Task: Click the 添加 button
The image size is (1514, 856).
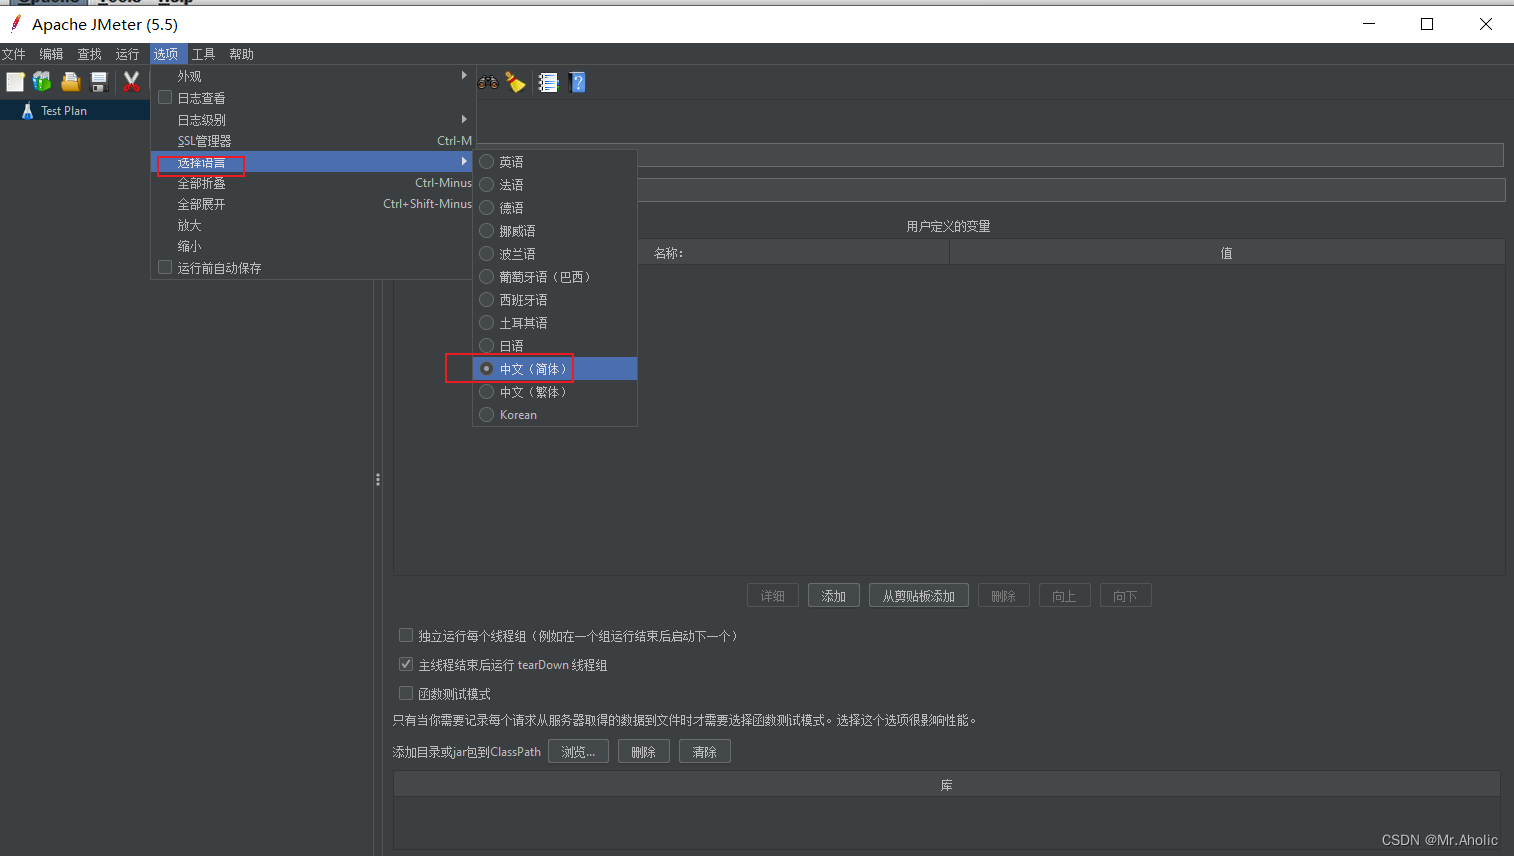Action: tap(834, 596)
